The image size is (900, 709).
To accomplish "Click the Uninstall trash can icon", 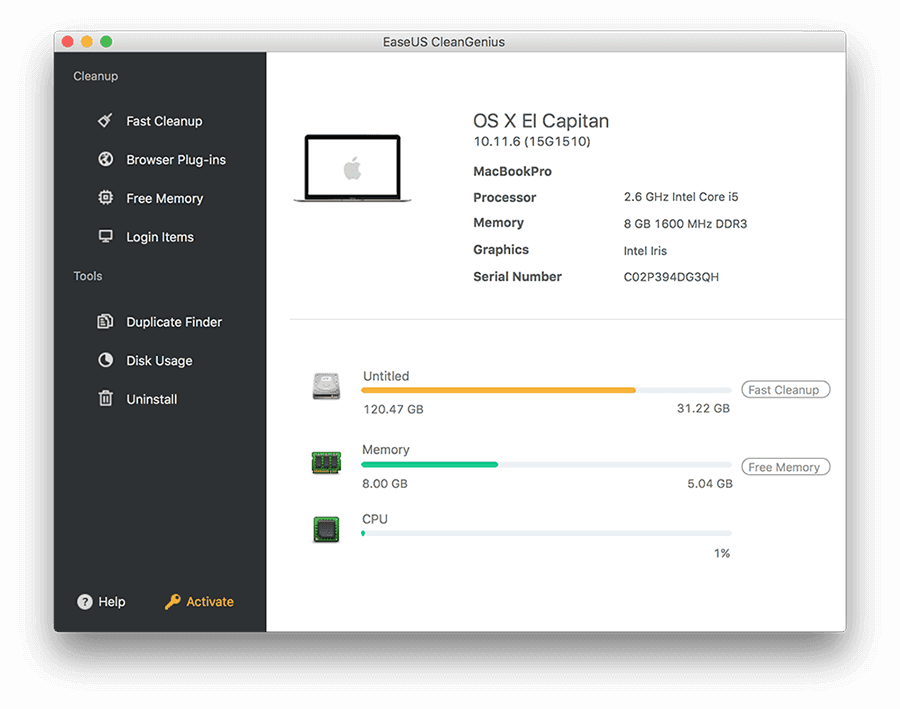I will (106, 398).
